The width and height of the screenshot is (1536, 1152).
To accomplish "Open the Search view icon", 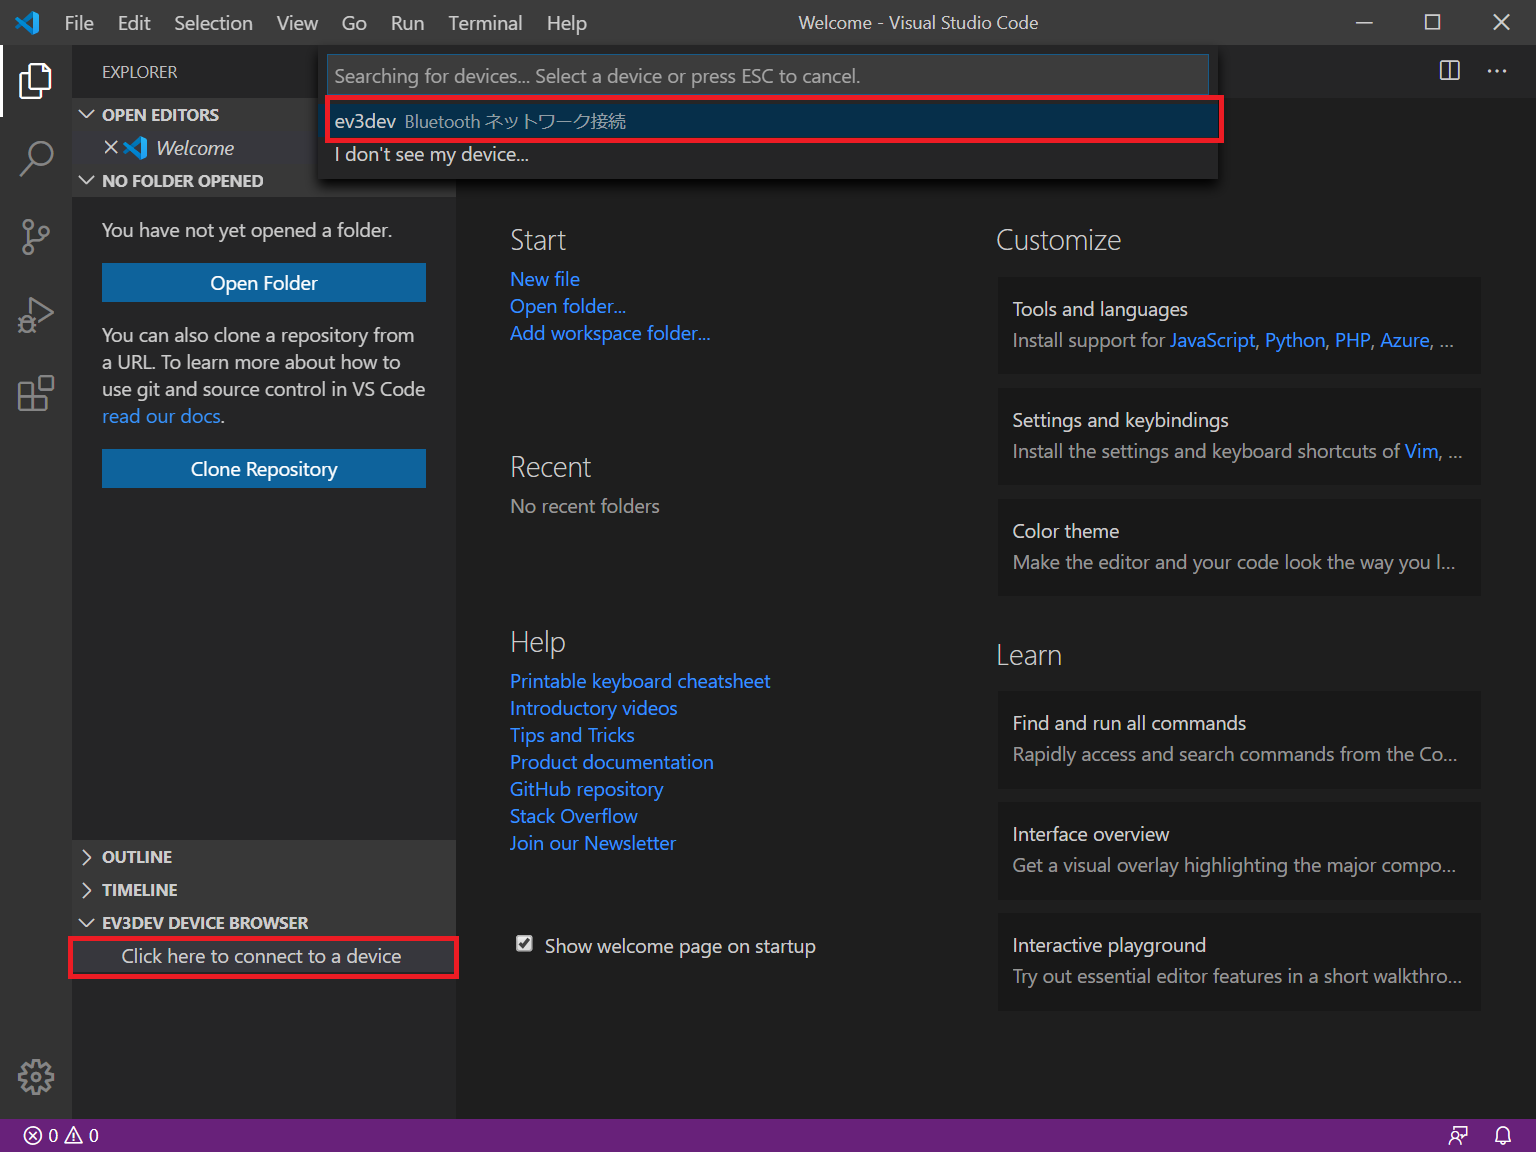I will click(x=36, y=159).
